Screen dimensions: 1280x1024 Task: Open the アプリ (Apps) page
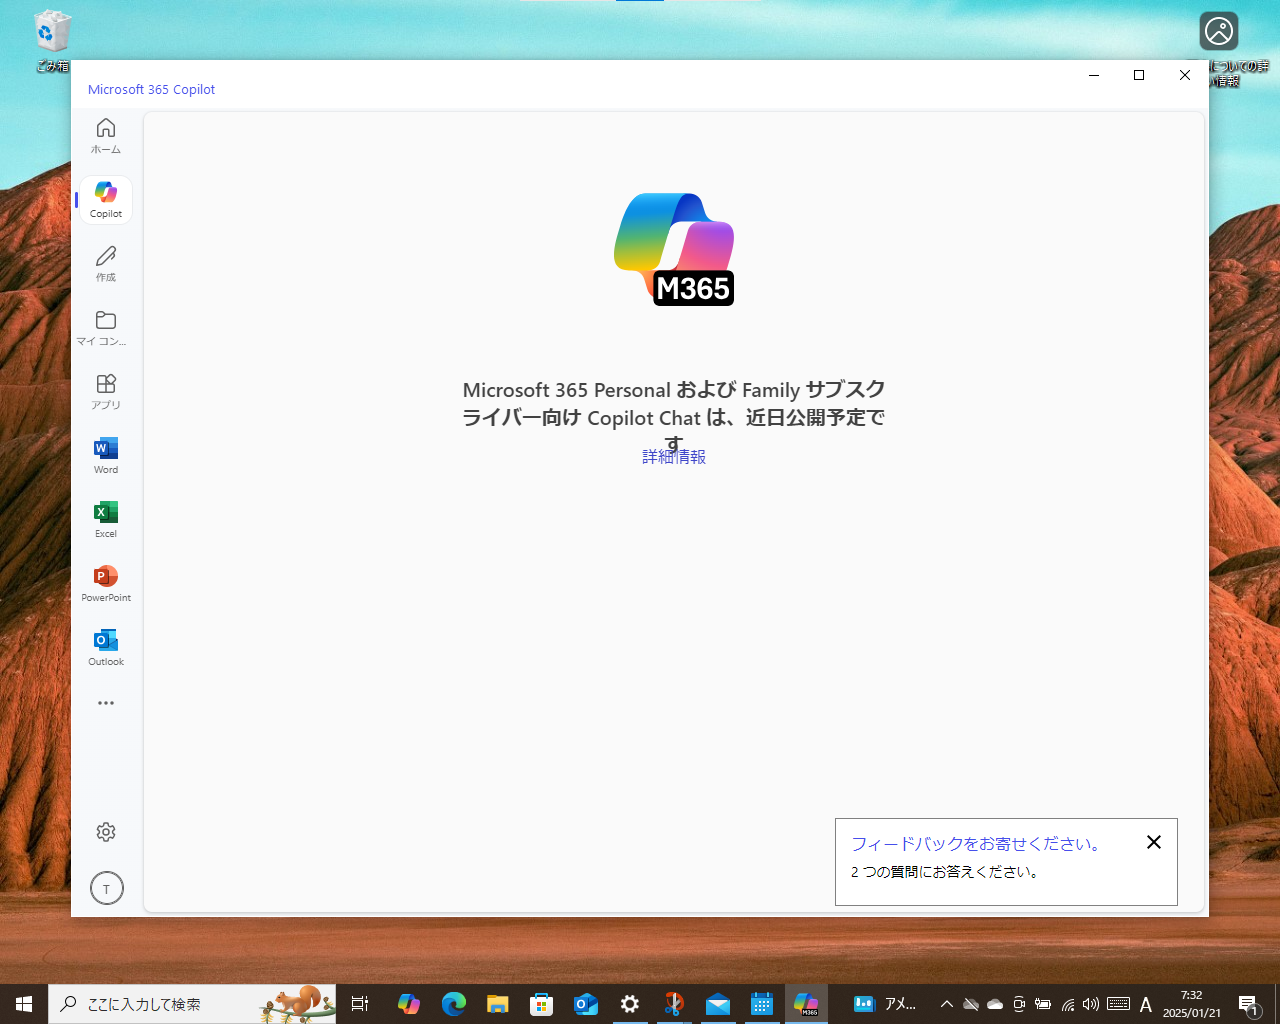click(x=106, y=391)
